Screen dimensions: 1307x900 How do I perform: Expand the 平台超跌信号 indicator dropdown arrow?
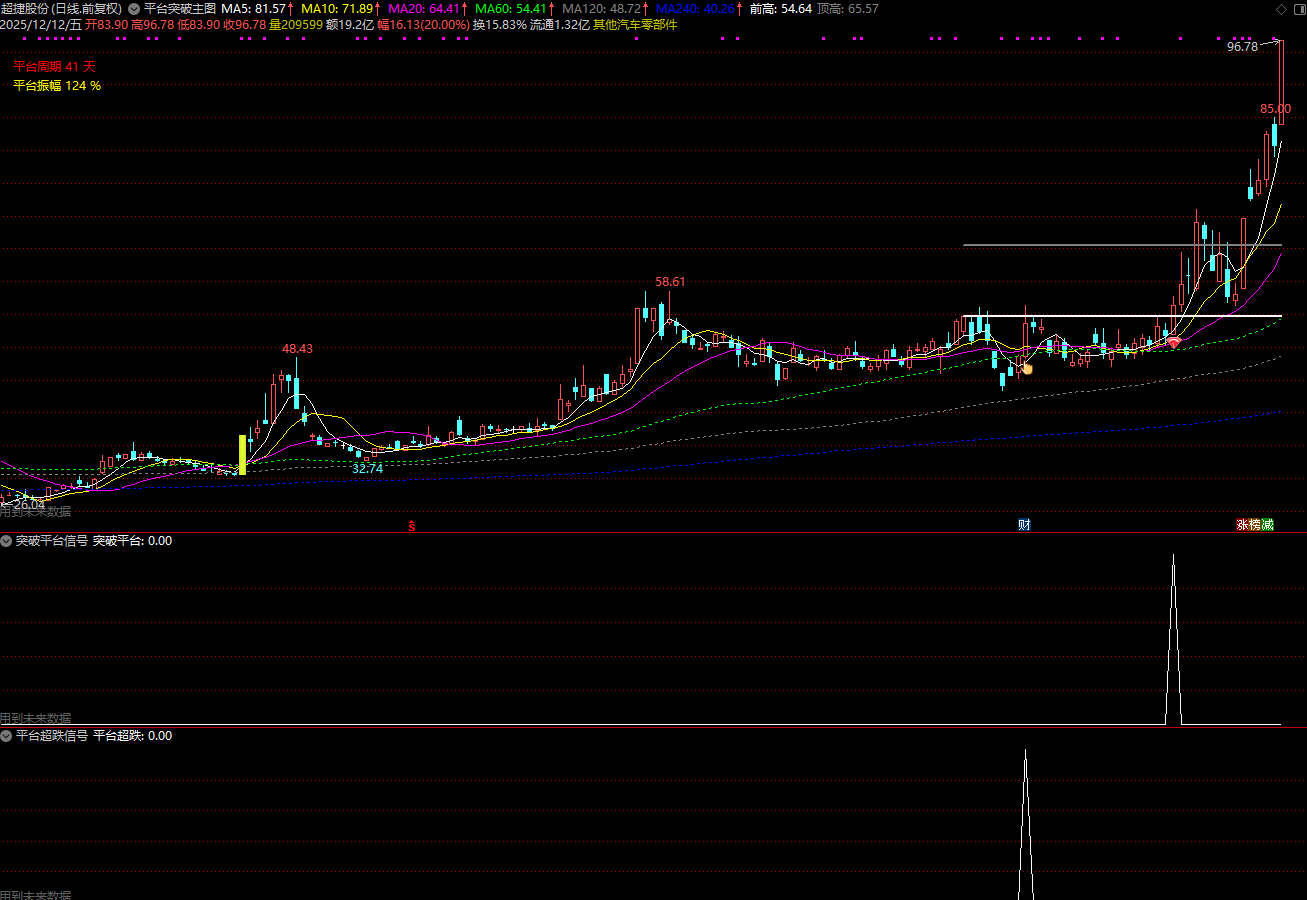[7, 736]
